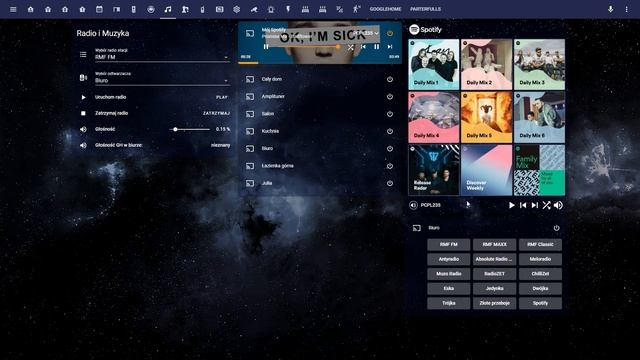This screenshot has height=360, width=640.
Task: Open the running person icon tab
Action: tap(357, 9)
